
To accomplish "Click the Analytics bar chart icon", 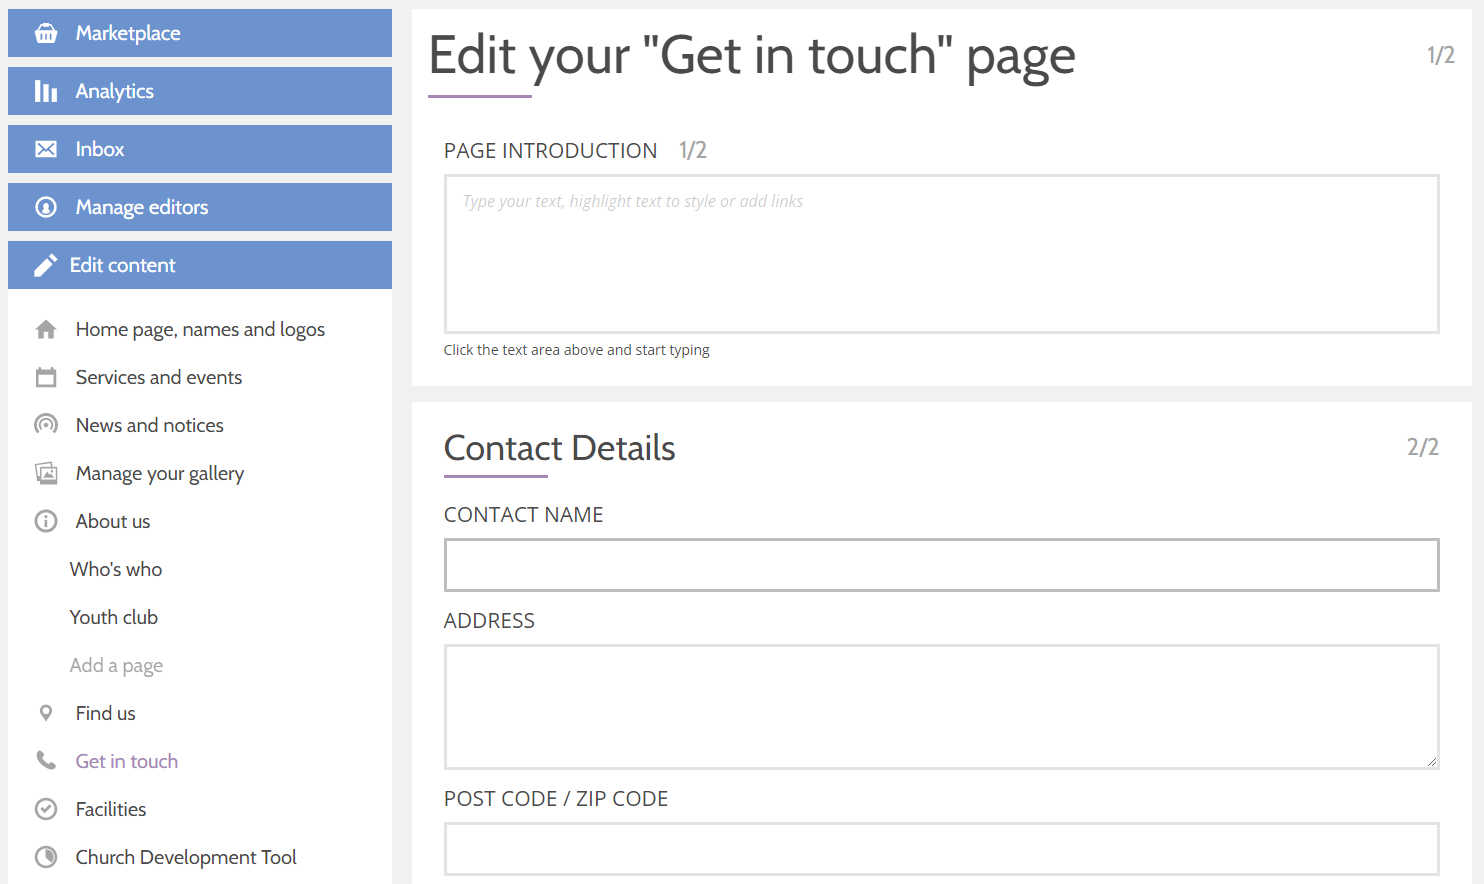I will click(46, 91).
